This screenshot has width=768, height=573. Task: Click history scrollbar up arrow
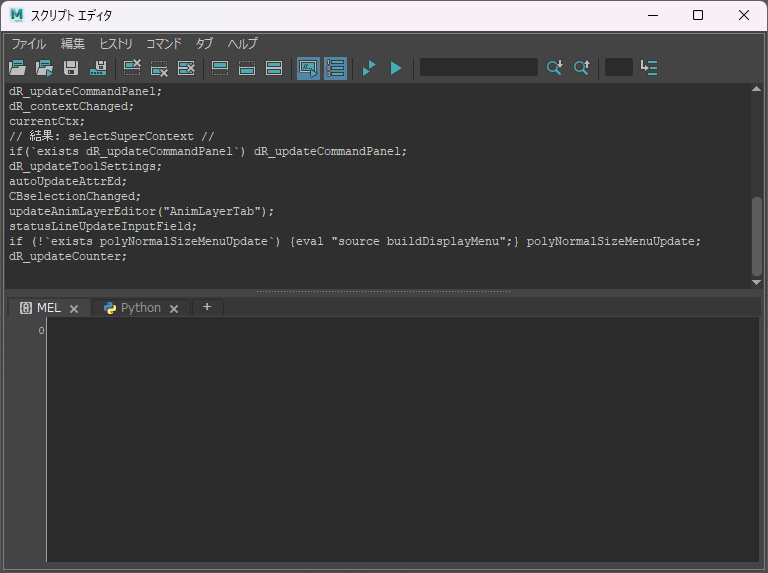pos(756,89)
